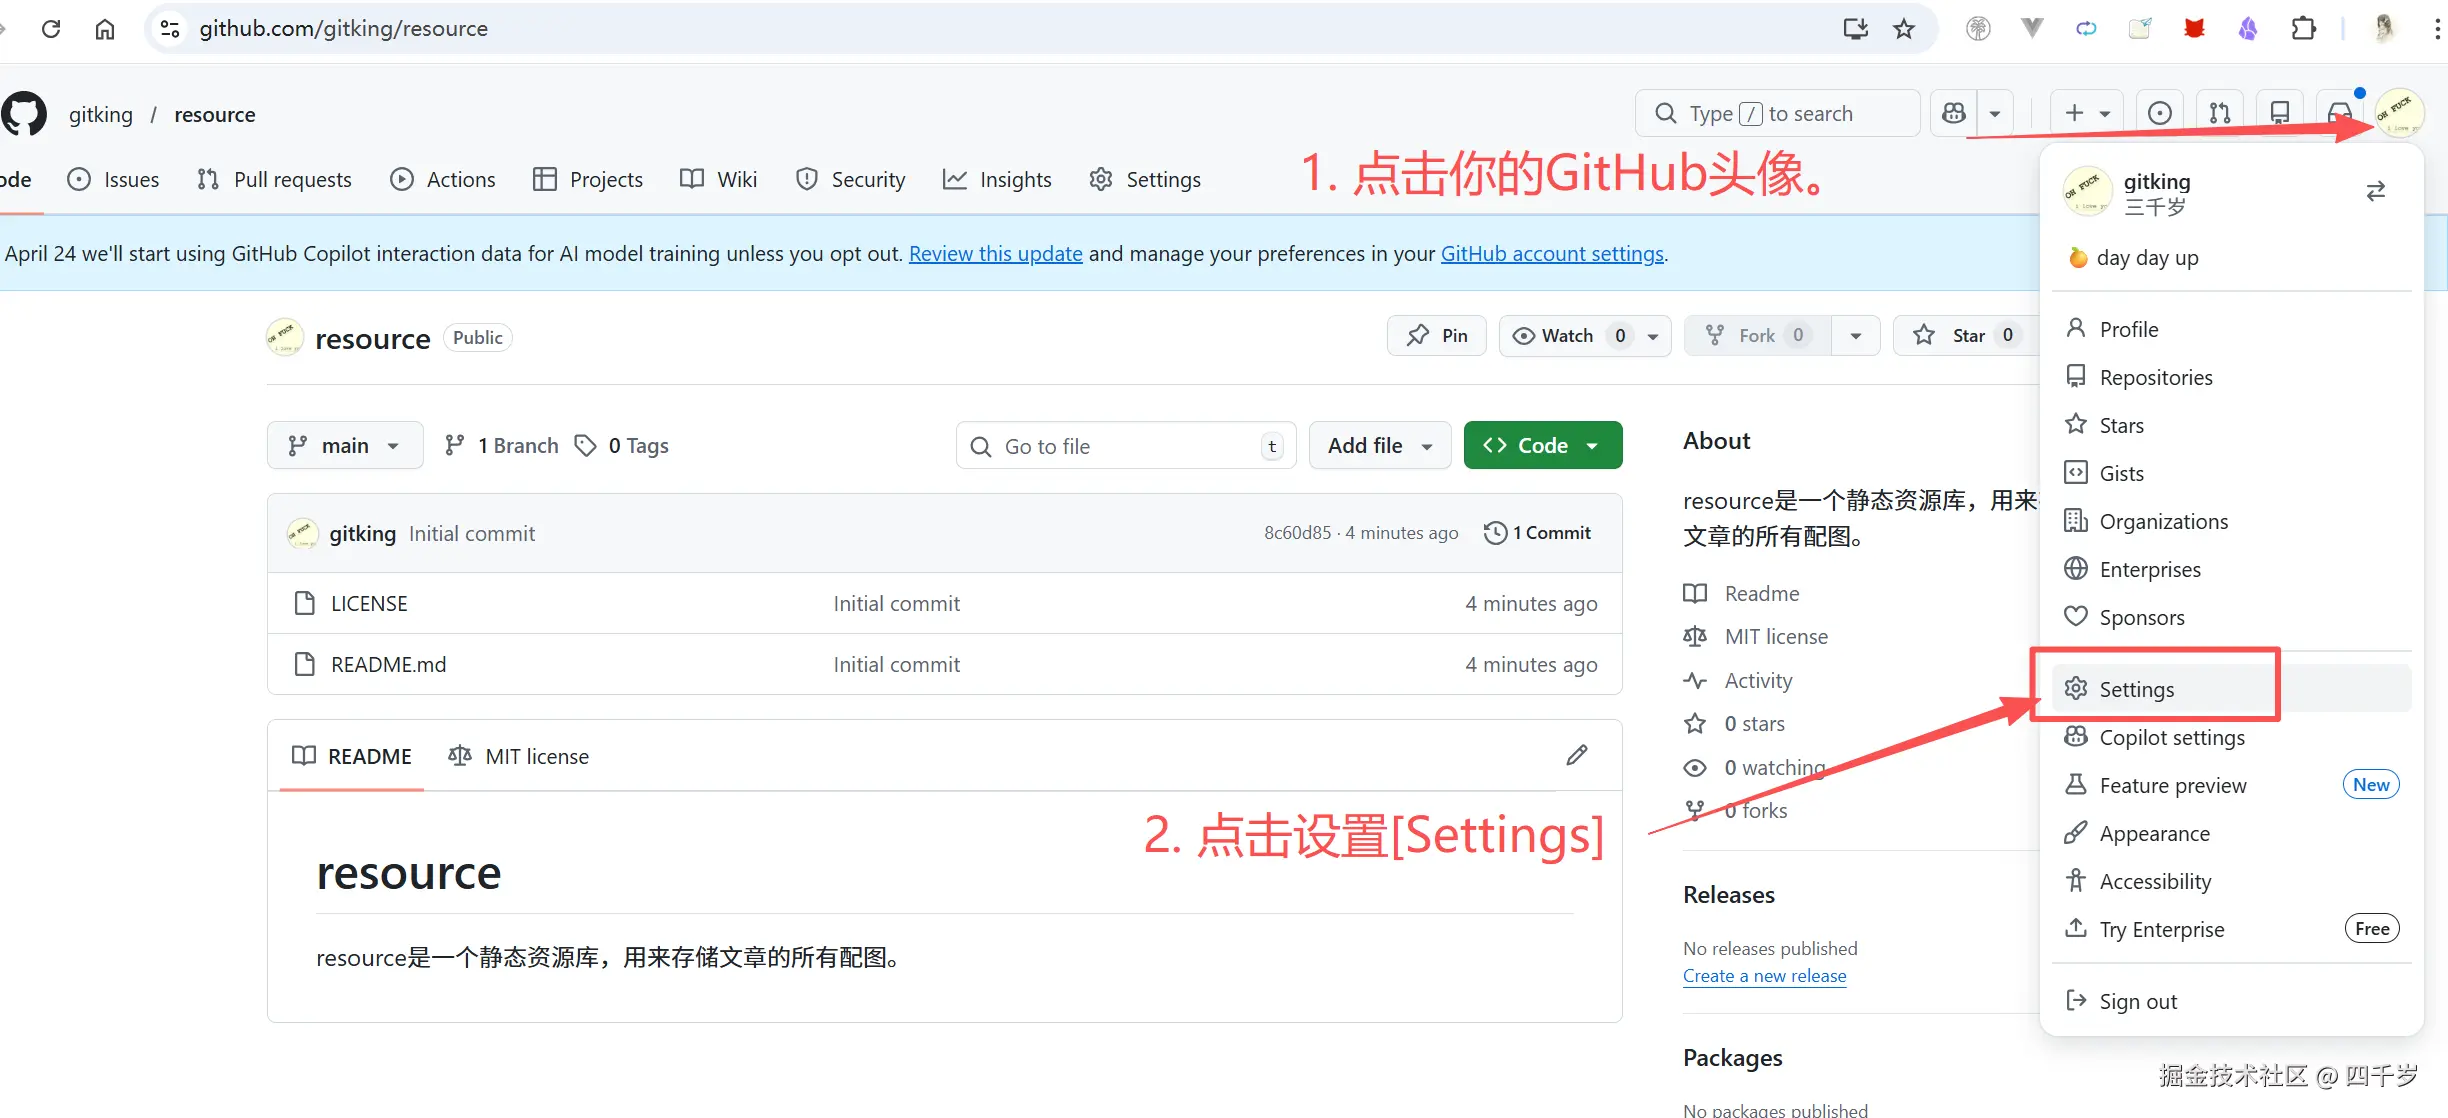Pin the resource repository
The image size is (2448, 1118).
pyautogui.click(x=1436, y=335)
